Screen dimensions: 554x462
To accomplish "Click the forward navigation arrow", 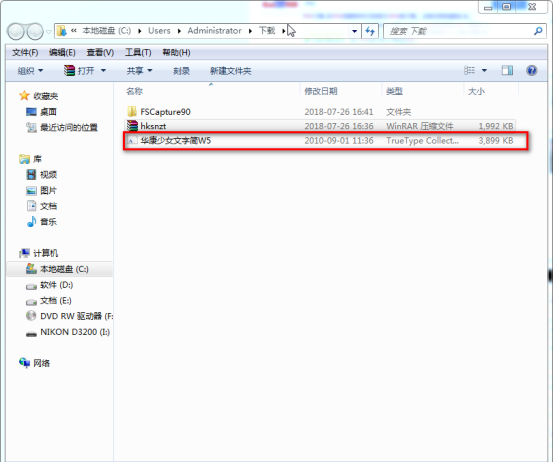I will pyautogui.click(x=35, y=31).
